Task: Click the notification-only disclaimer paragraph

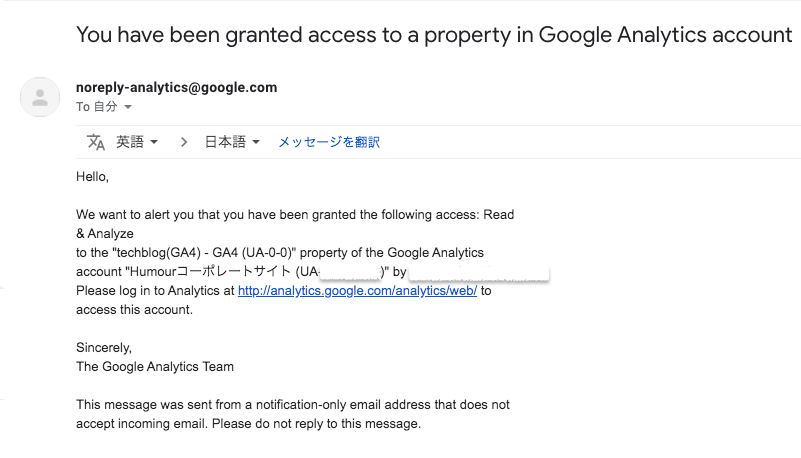Action: pos(293,414)
